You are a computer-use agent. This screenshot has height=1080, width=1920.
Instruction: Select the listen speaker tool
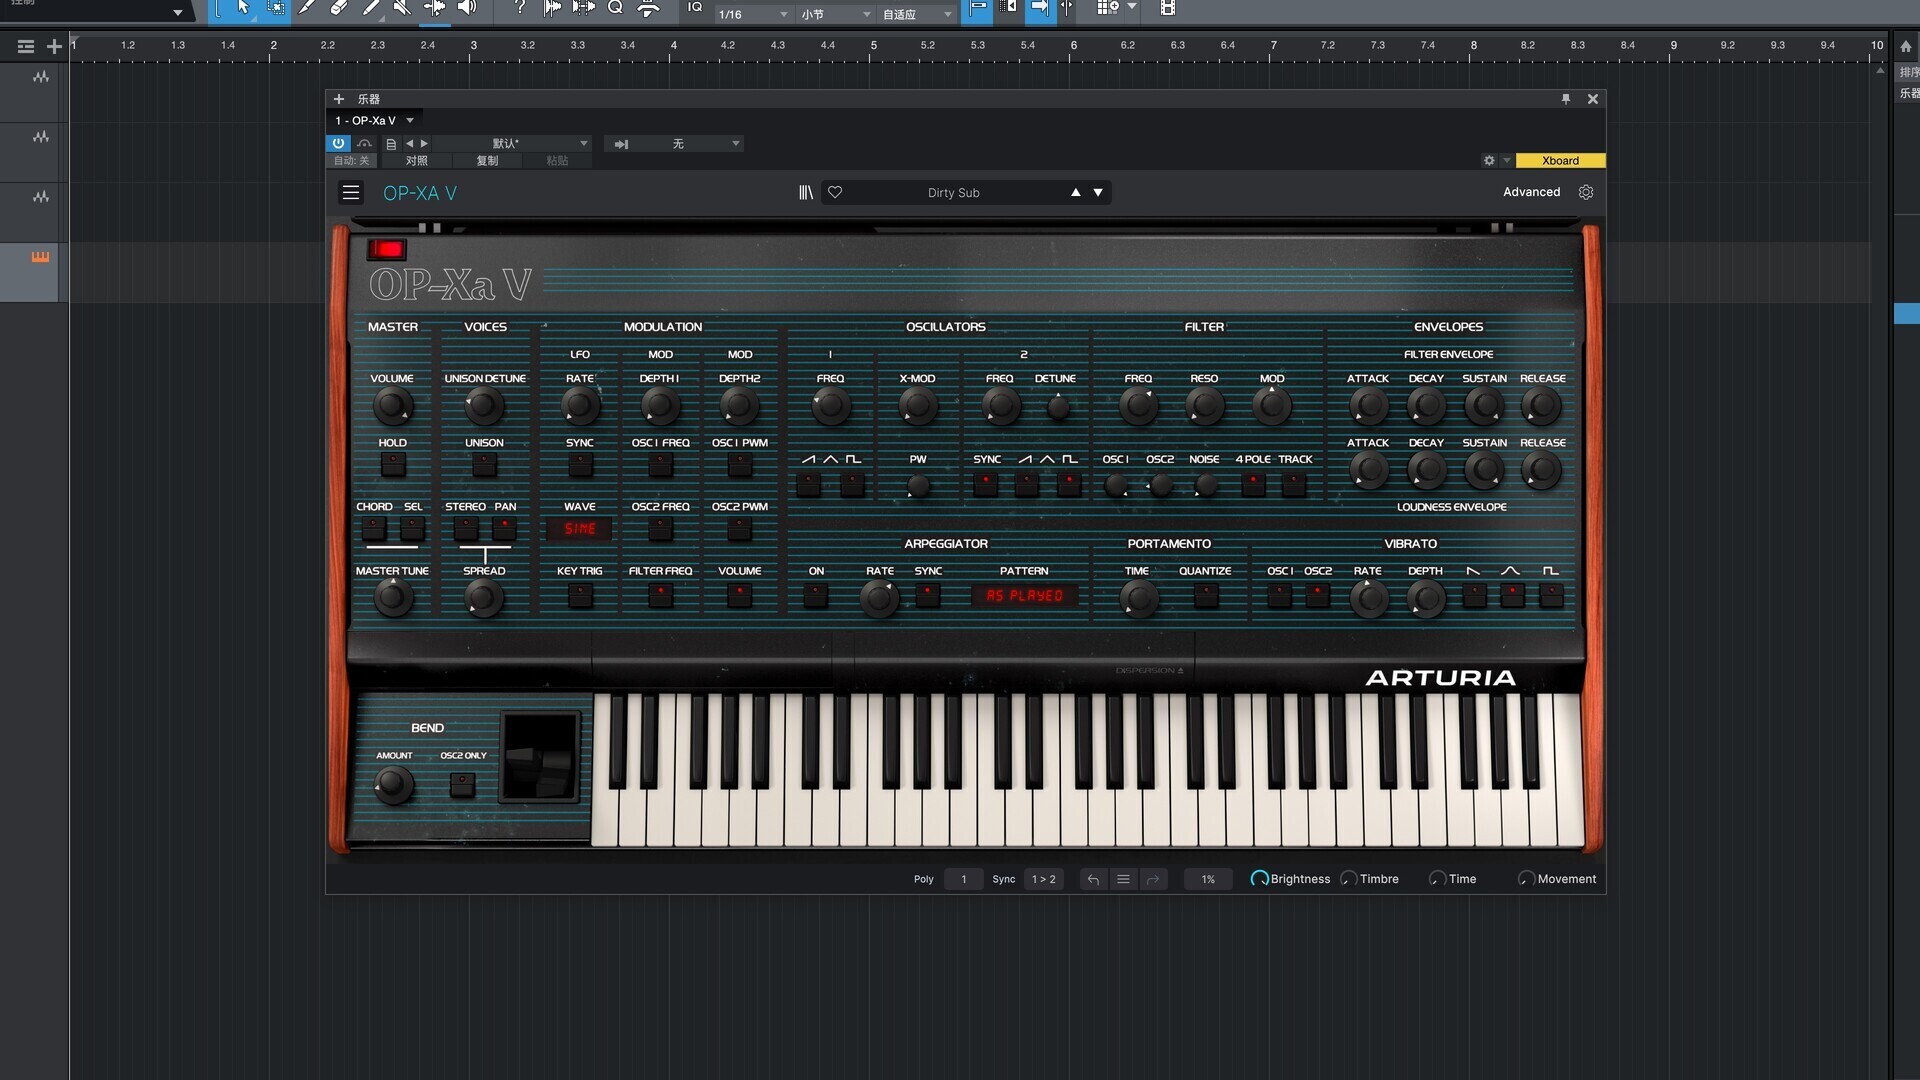click(x=467, y=8)
